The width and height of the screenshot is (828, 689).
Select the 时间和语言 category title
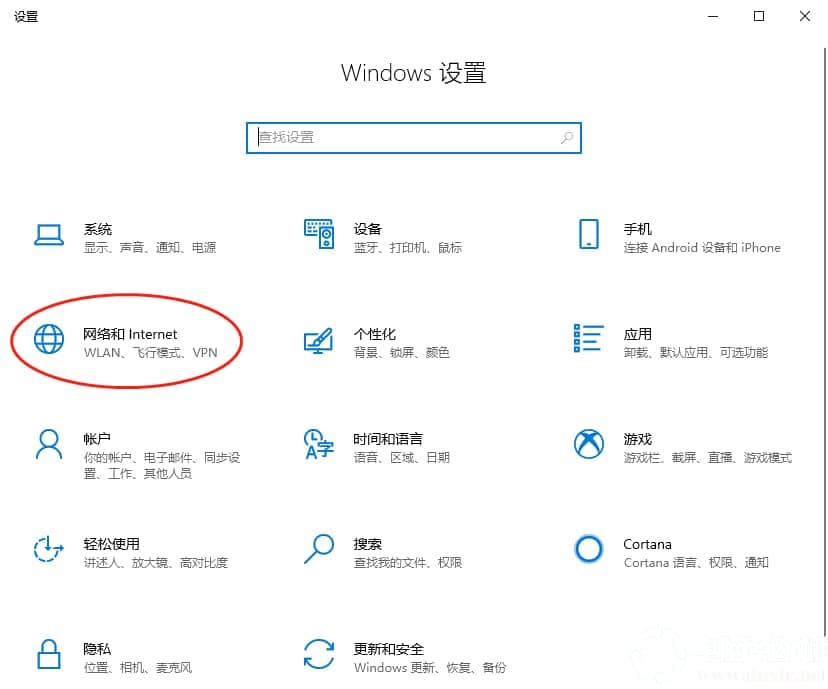click(x=388, y=439)
